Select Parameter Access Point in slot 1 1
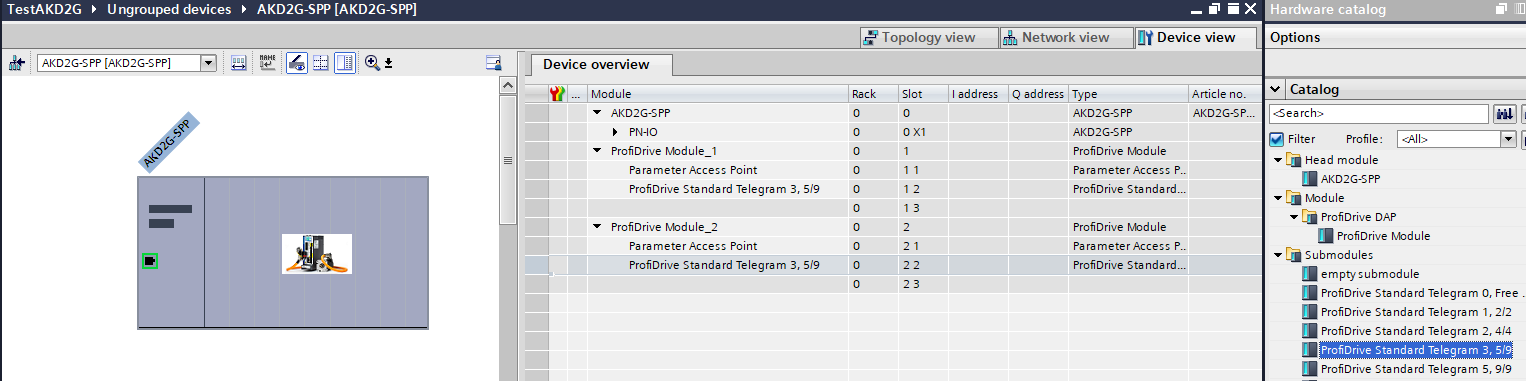 coord(692,170)
